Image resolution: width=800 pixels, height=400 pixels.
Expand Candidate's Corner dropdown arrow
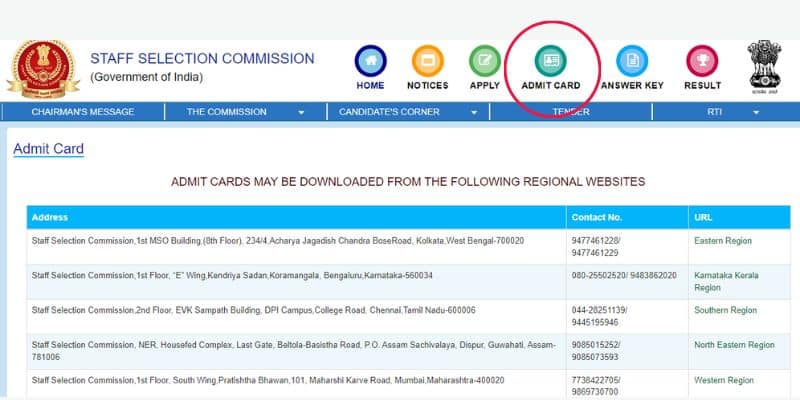click(x=474, y=113)
